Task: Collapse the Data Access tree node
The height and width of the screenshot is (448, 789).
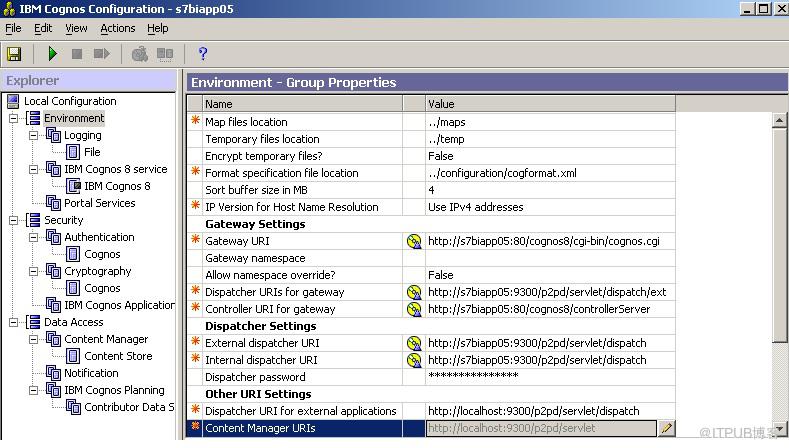Action: [x=14, y=322]
